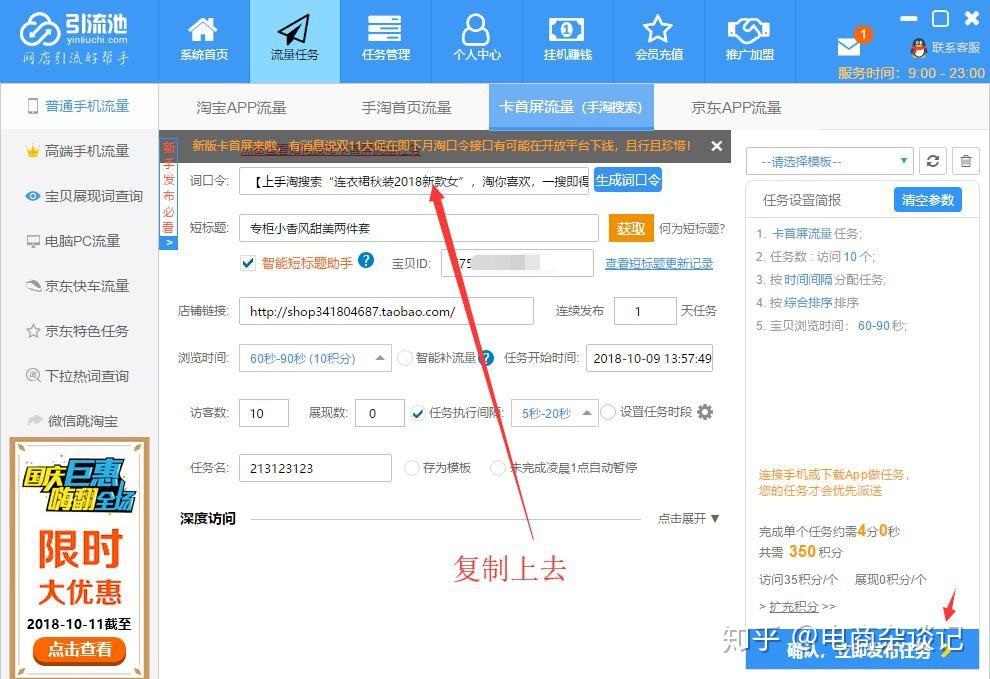Select the 任务管理 icon in top navigation
This screenshot has height=679, width=990.
[386, 28]
